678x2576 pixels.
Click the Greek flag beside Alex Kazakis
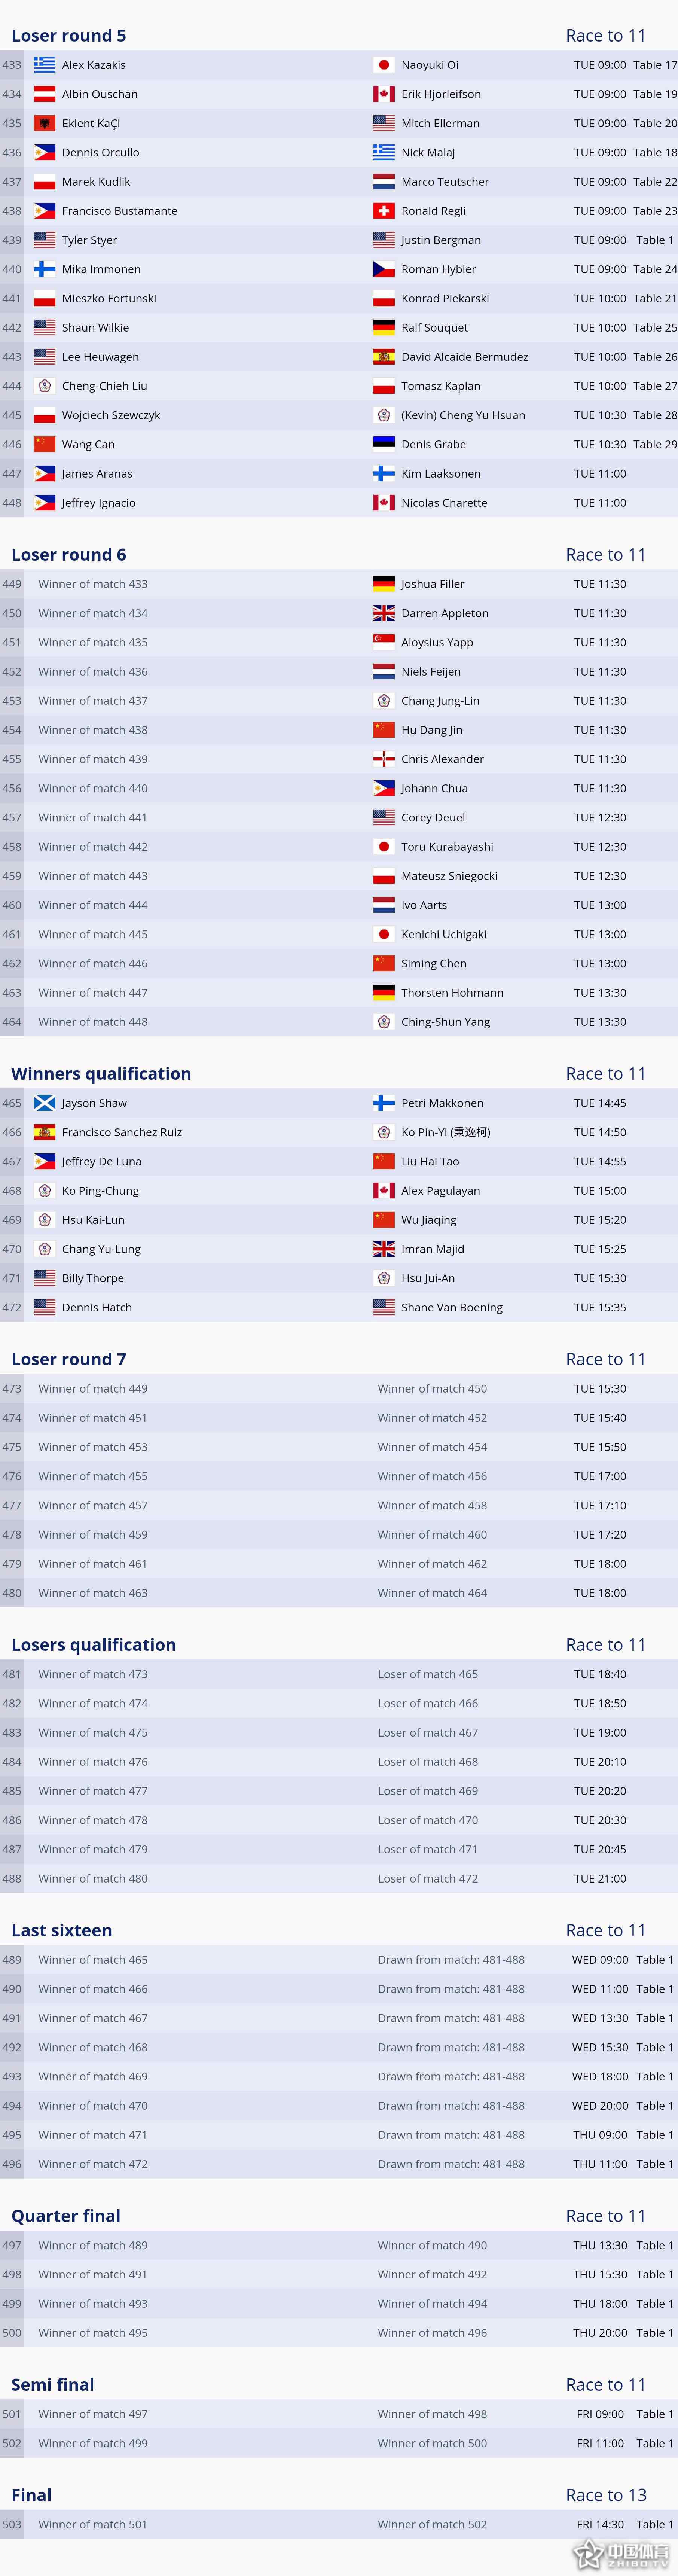click(x=44, y=65)
